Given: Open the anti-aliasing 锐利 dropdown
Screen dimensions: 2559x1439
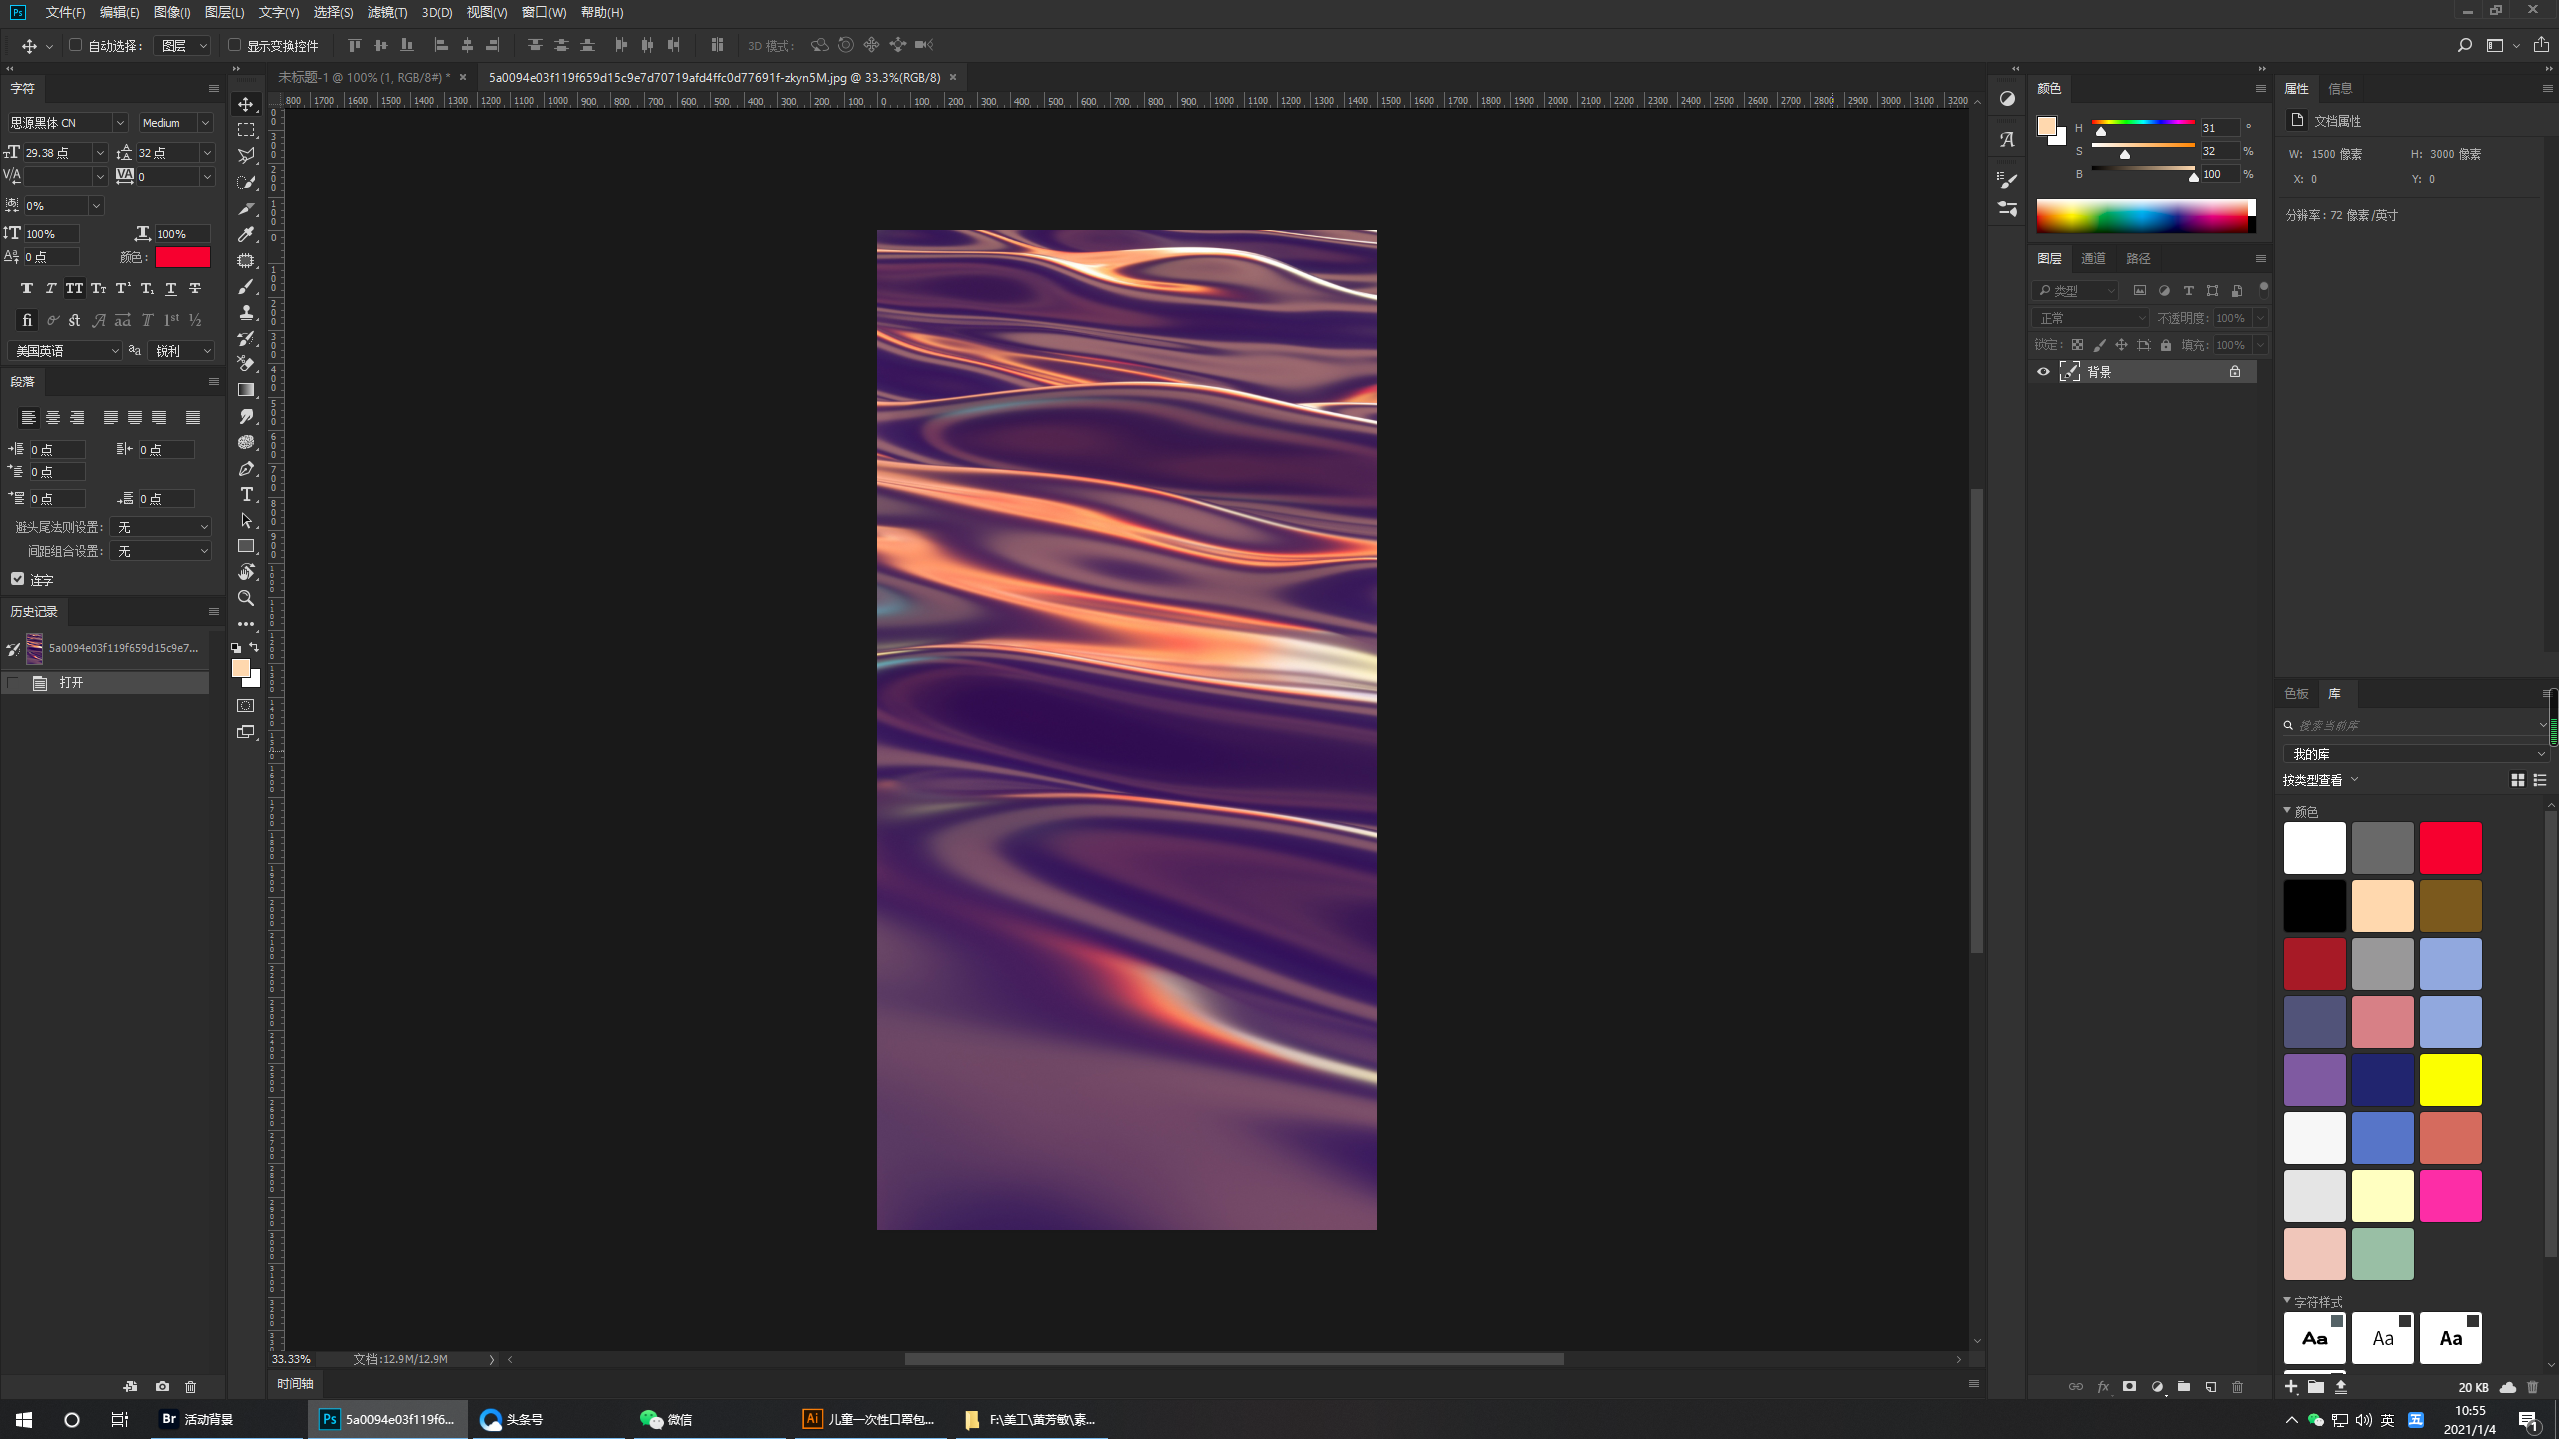Looking at the screenshot, I should [x=182, y=351].
